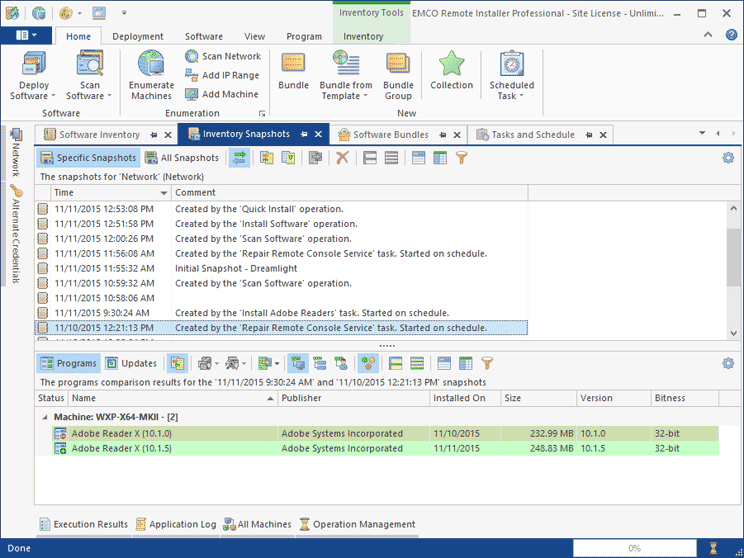Click the filter funnel in snapshots toolbar
Screen dimensions: 744x558
461,158
